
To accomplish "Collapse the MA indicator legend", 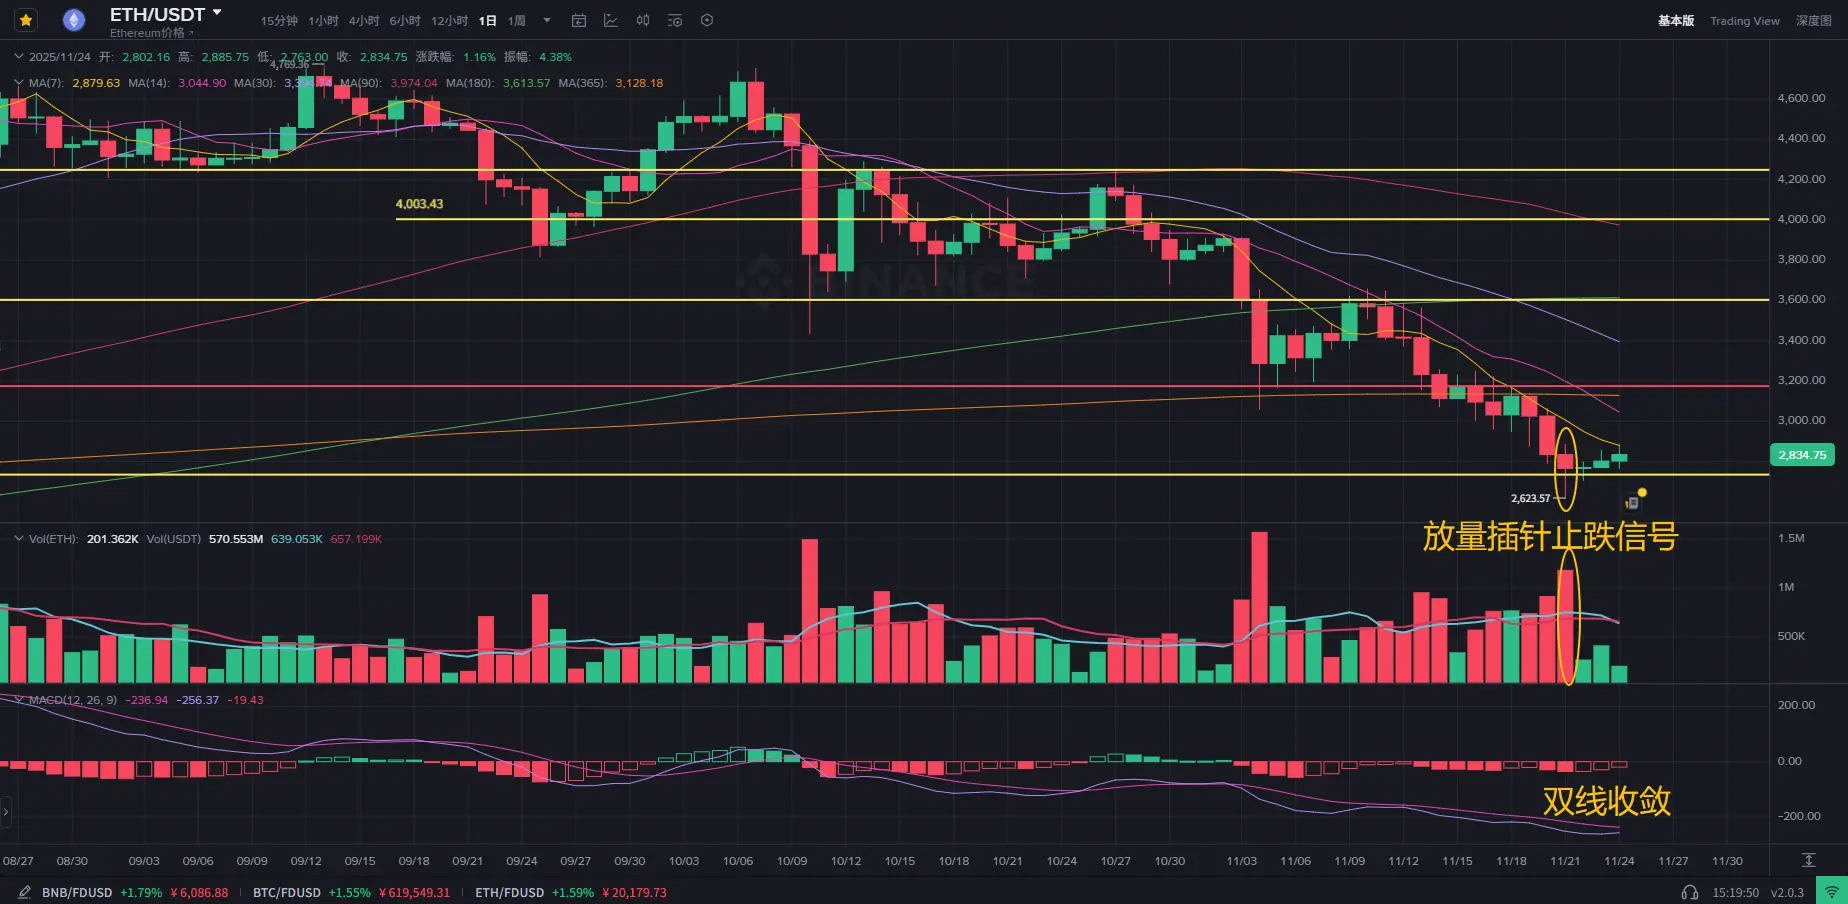I will 18,83.
